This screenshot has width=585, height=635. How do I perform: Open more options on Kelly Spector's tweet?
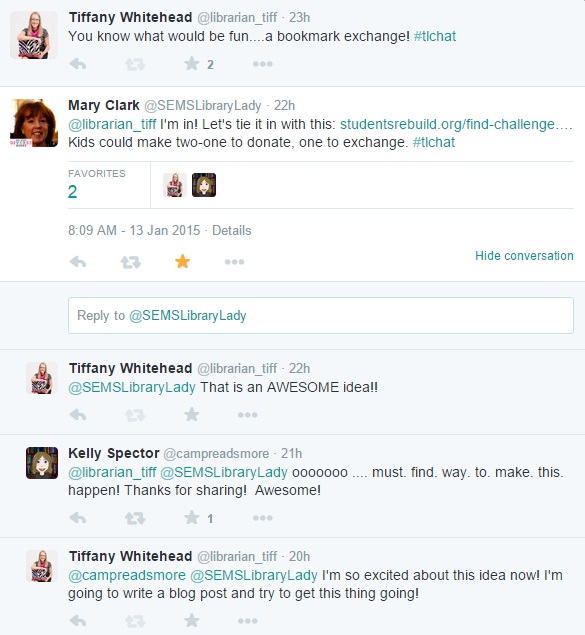click(263, 518)
